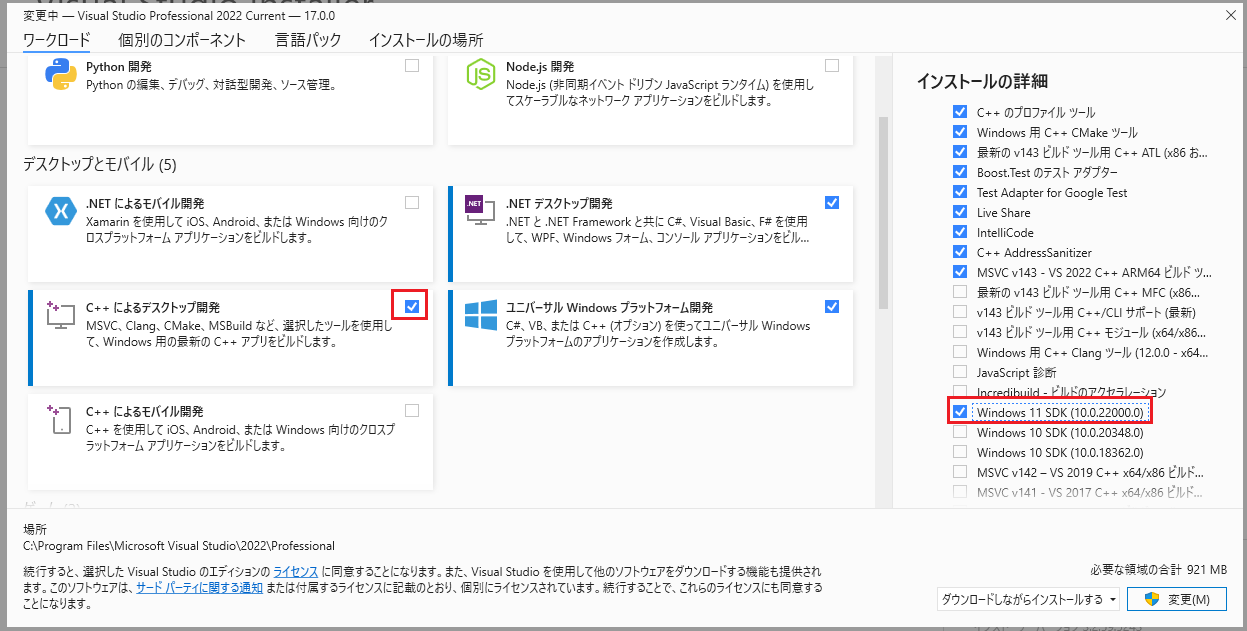This screenshot has height=631, width=1247.
Task: Switch to the ワークロード tab
Action: pos(57,40)
